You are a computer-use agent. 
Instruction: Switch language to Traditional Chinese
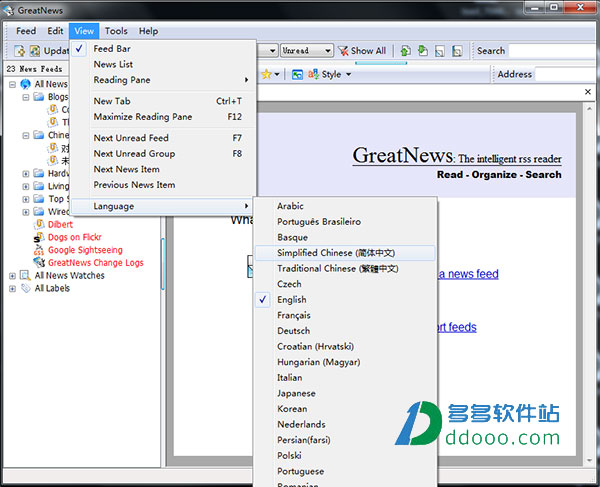click(x=345, y=269)
